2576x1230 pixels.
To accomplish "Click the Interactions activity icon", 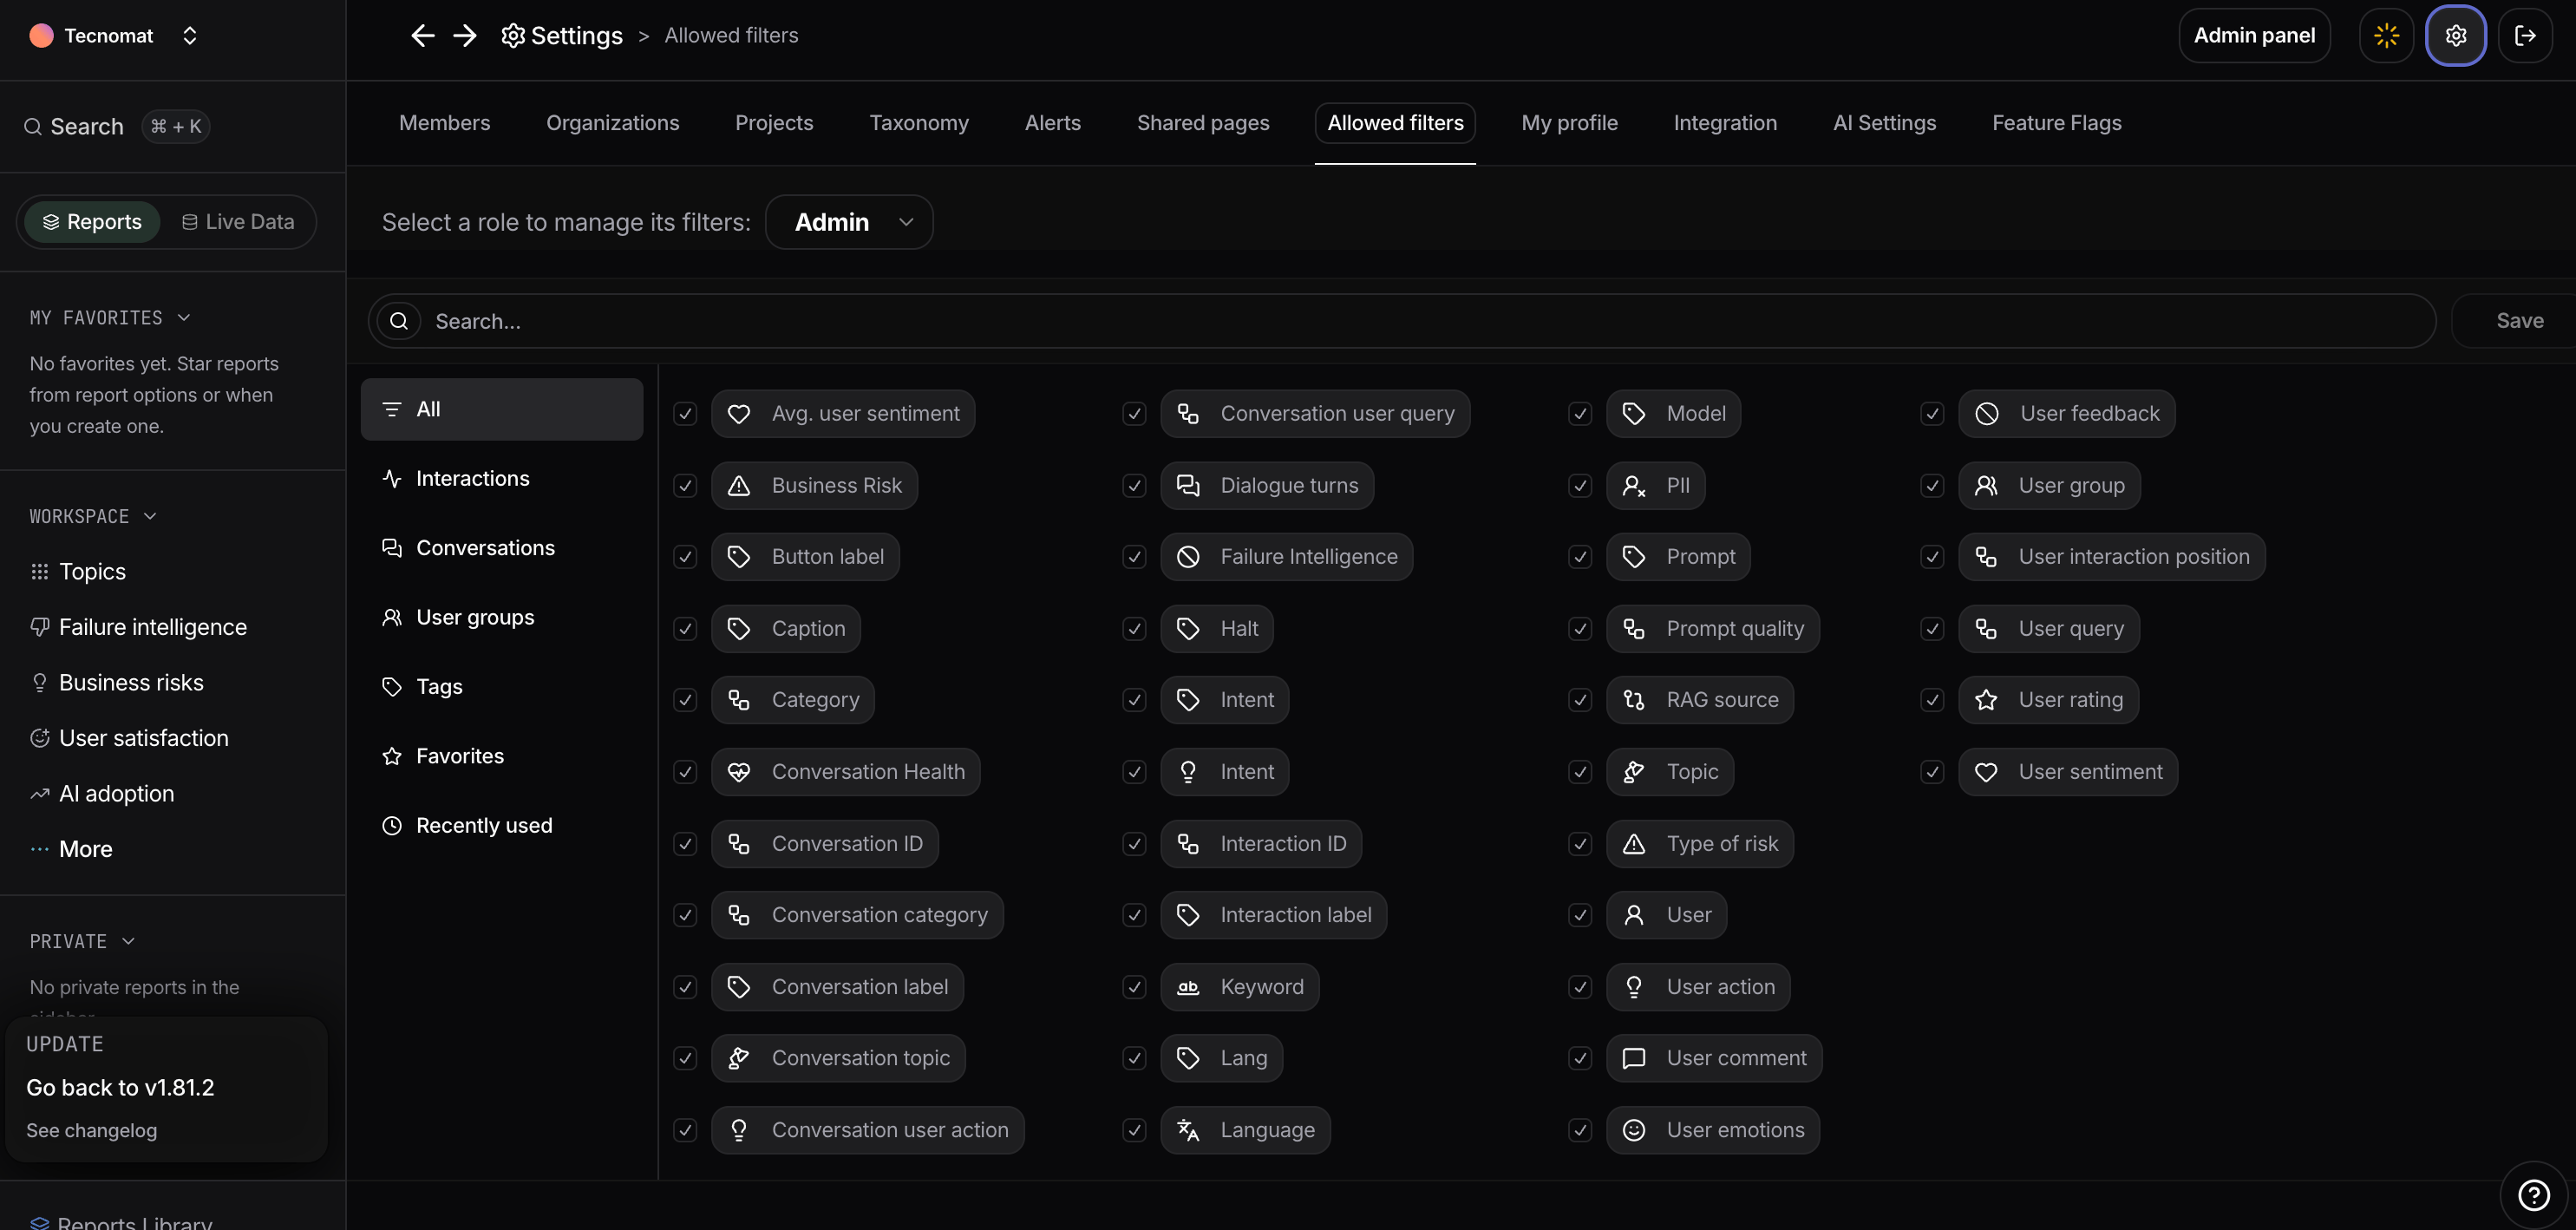I will click(392, 479).
